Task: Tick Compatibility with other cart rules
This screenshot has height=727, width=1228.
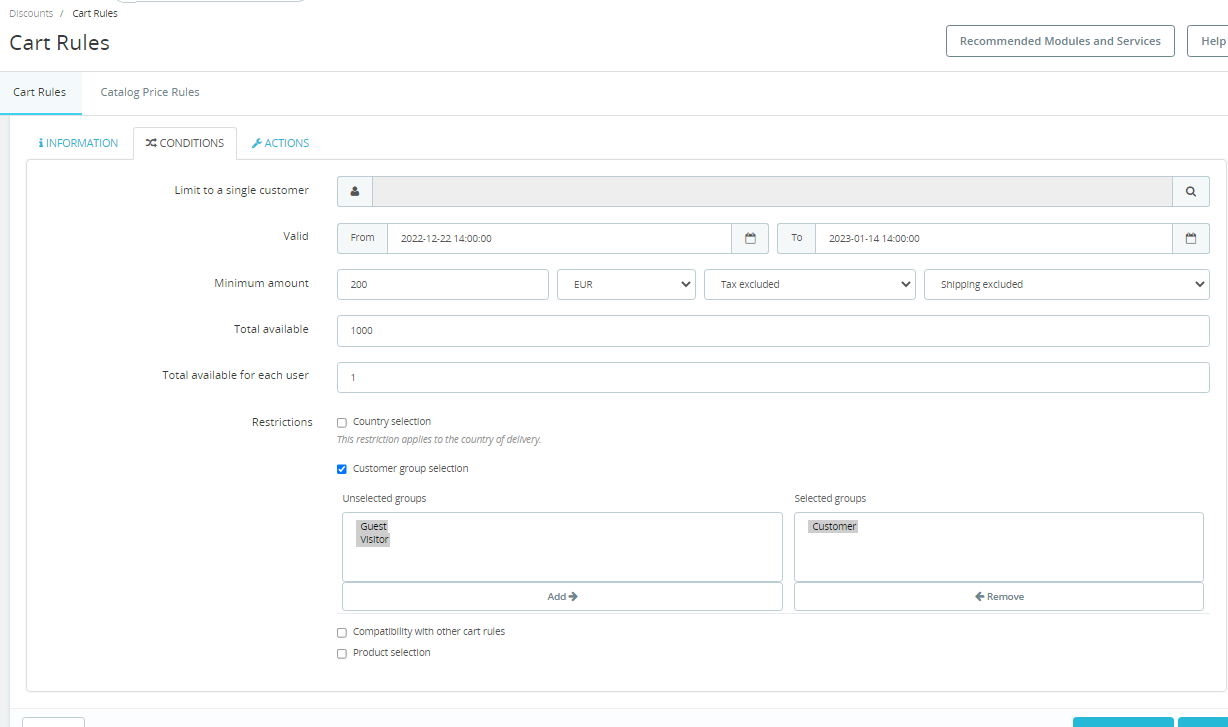Action: pyautogui.click(x=342, y=633)
